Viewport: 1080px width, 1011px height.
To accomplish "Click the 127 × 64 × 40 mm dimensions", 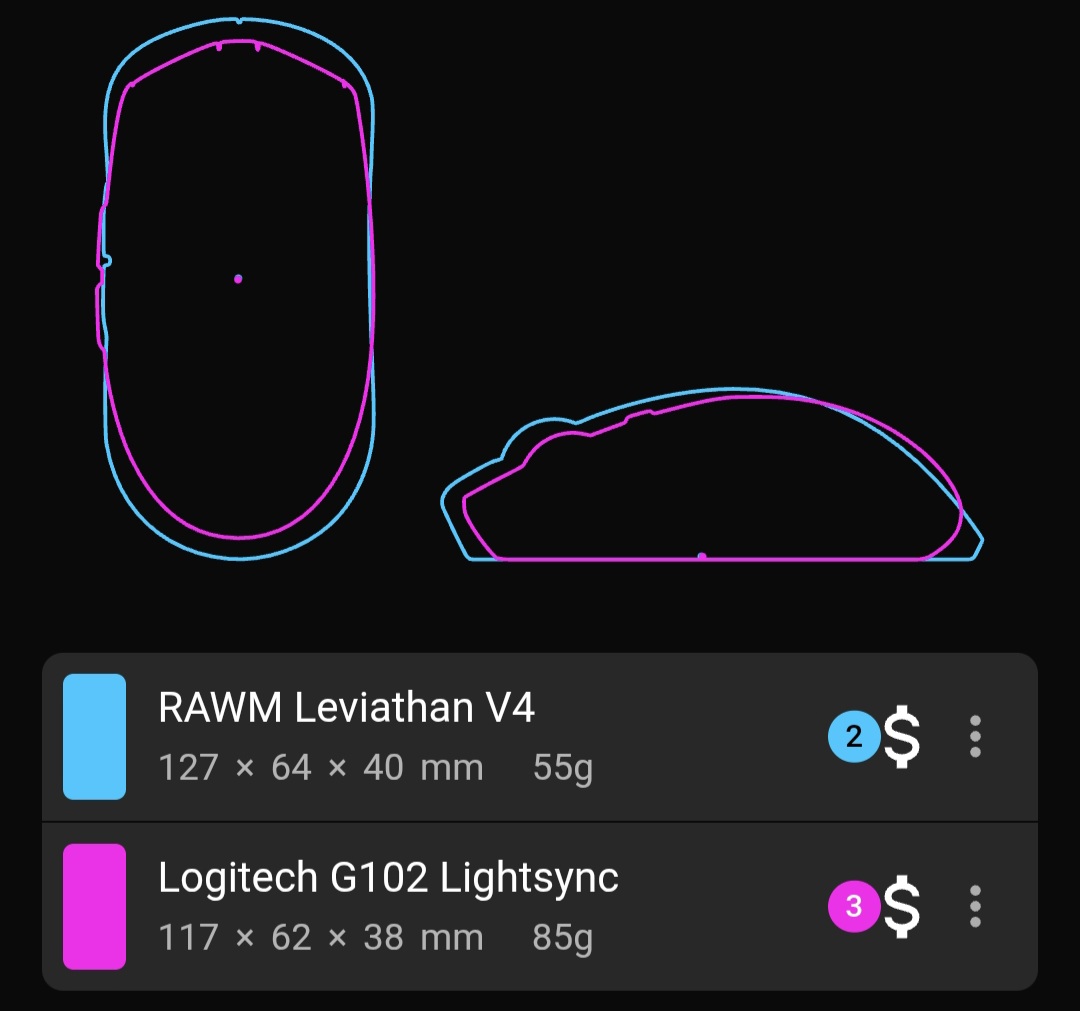I will (x=321, y=767).
